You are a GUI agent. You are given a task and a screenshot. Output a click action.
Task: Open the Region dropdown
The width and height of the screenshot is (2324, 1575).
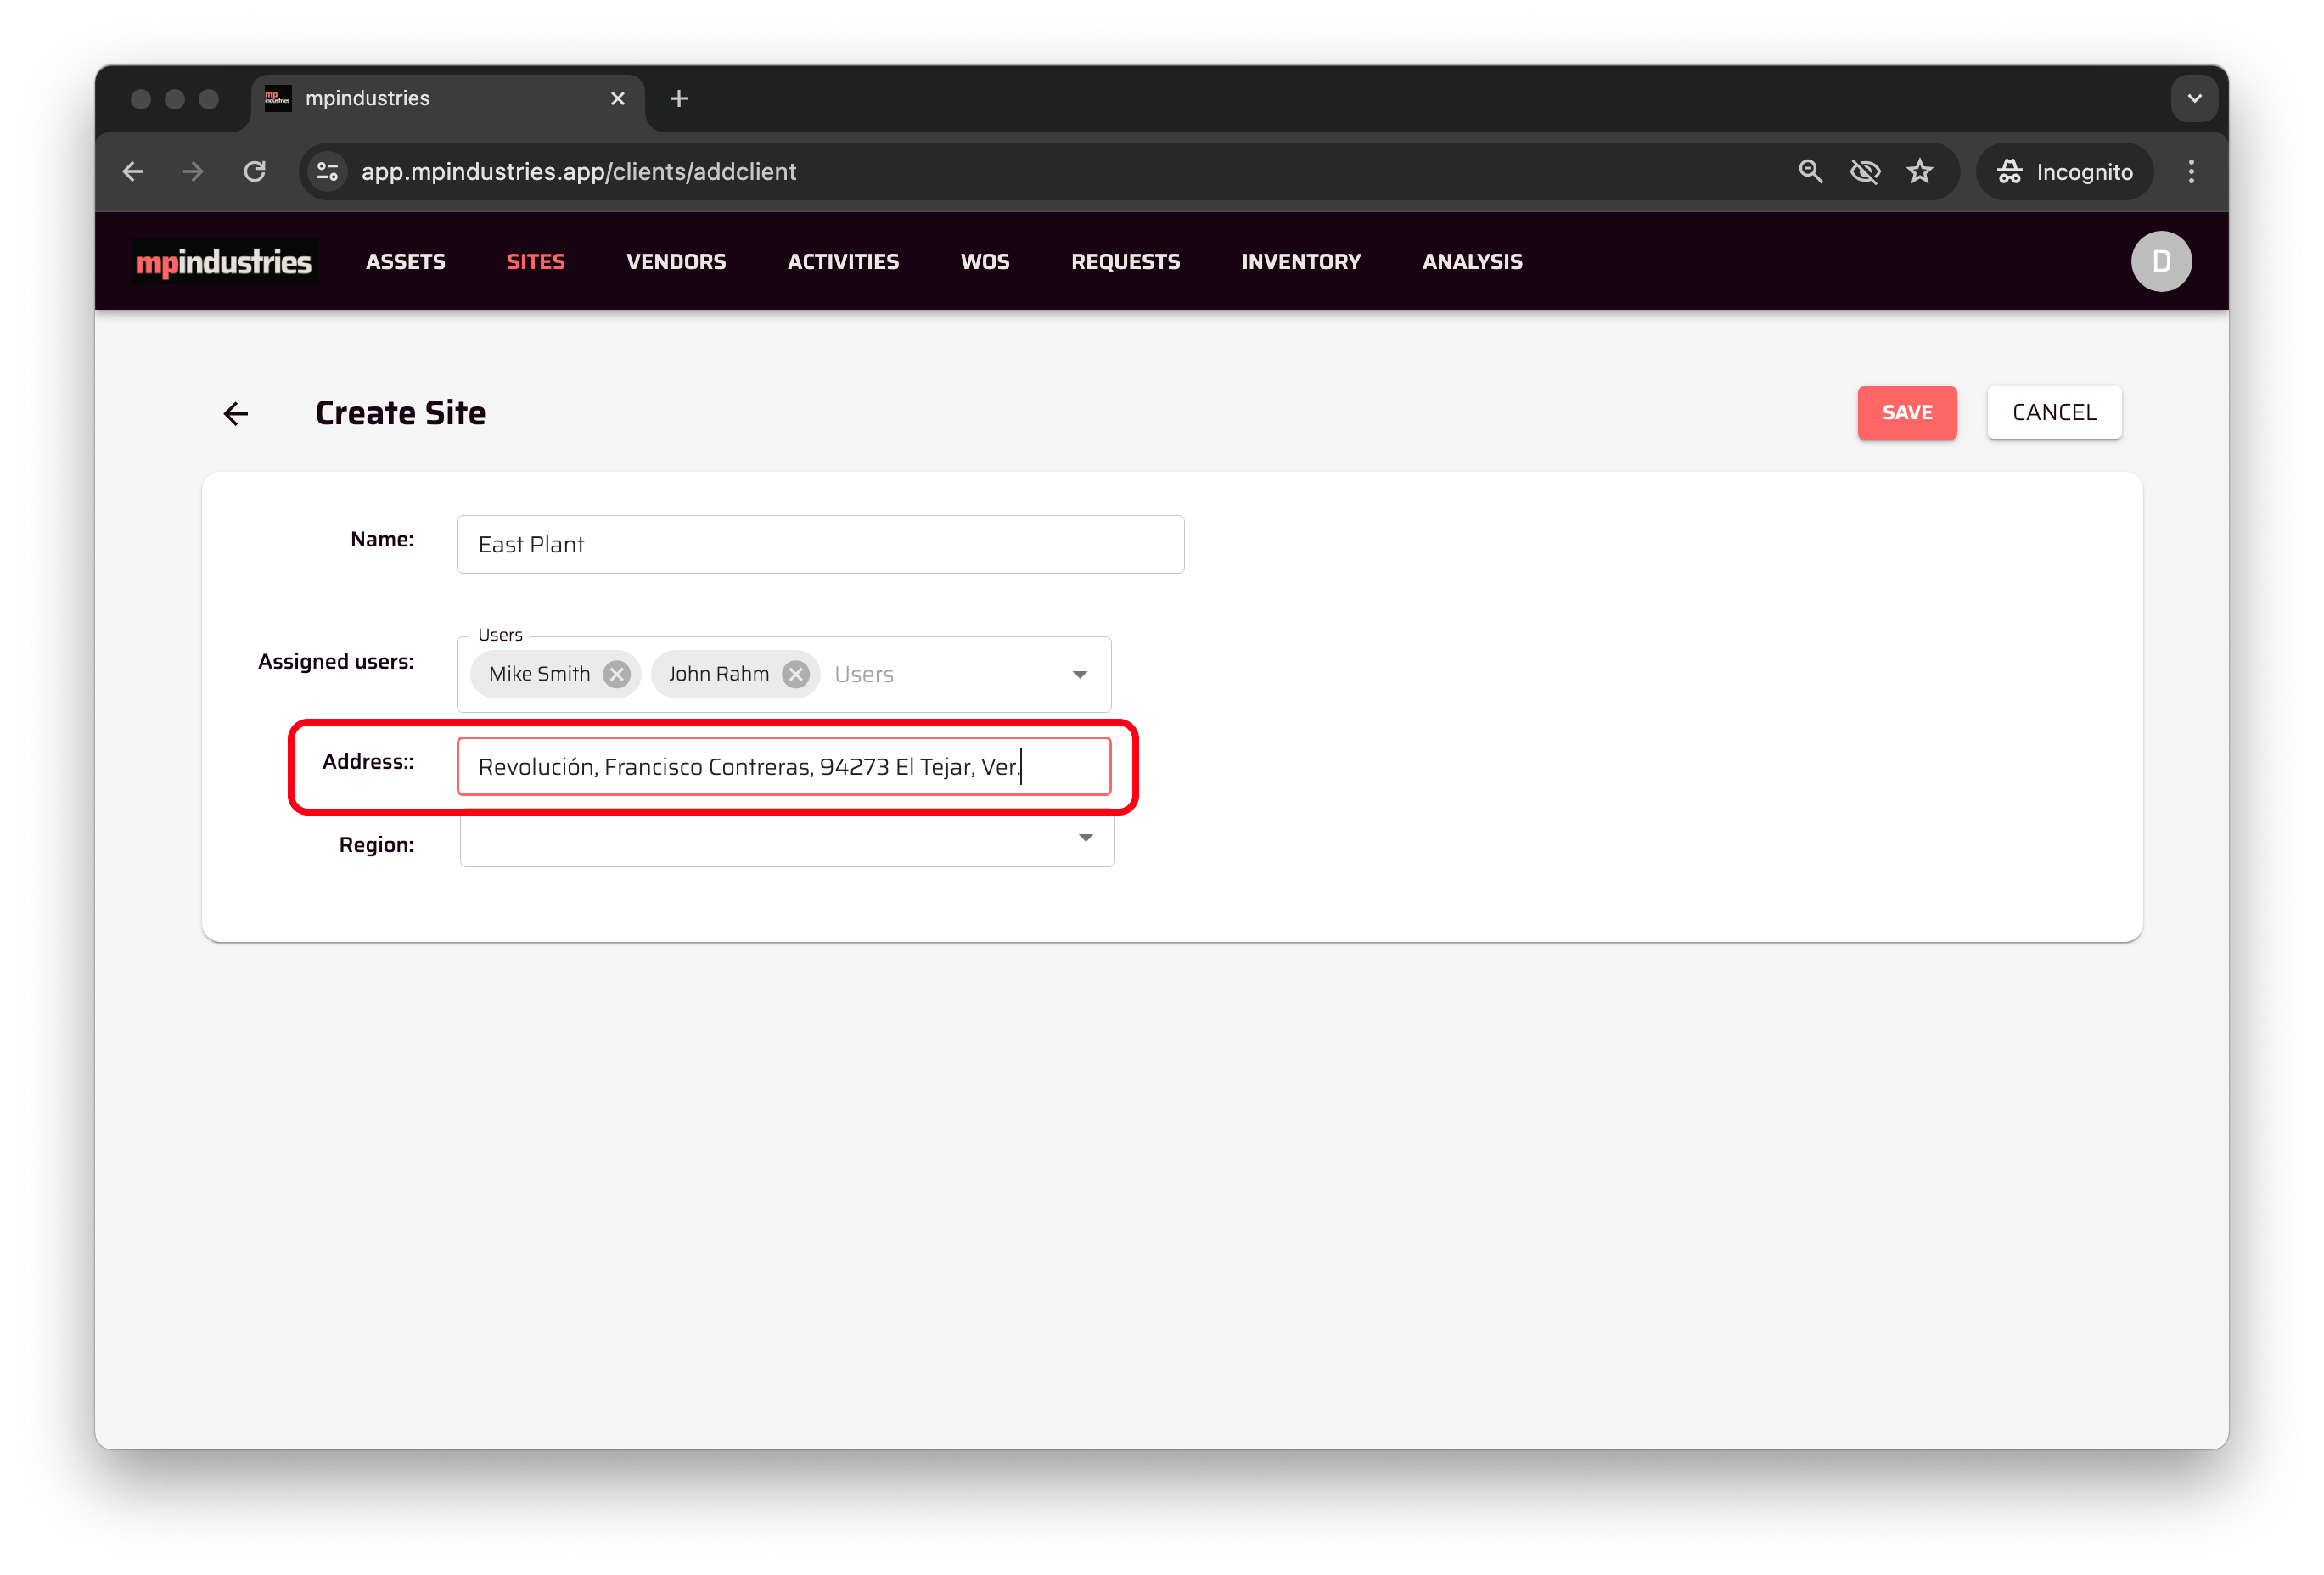pyautogui.click(x=1085, y=838)
